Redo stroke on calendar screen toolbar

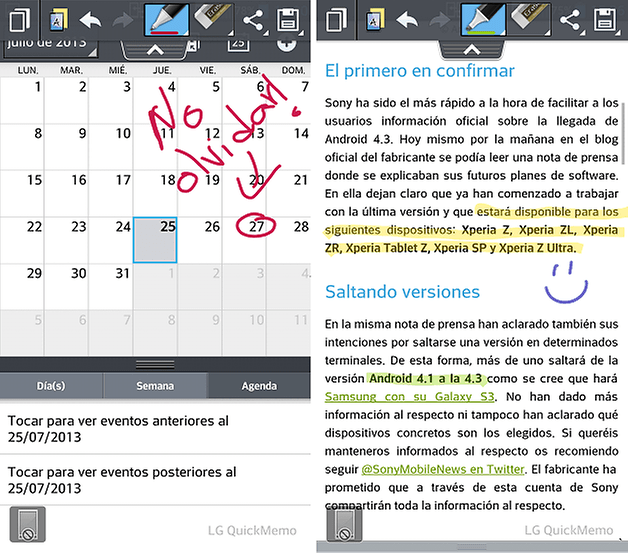tap(123, 20)
